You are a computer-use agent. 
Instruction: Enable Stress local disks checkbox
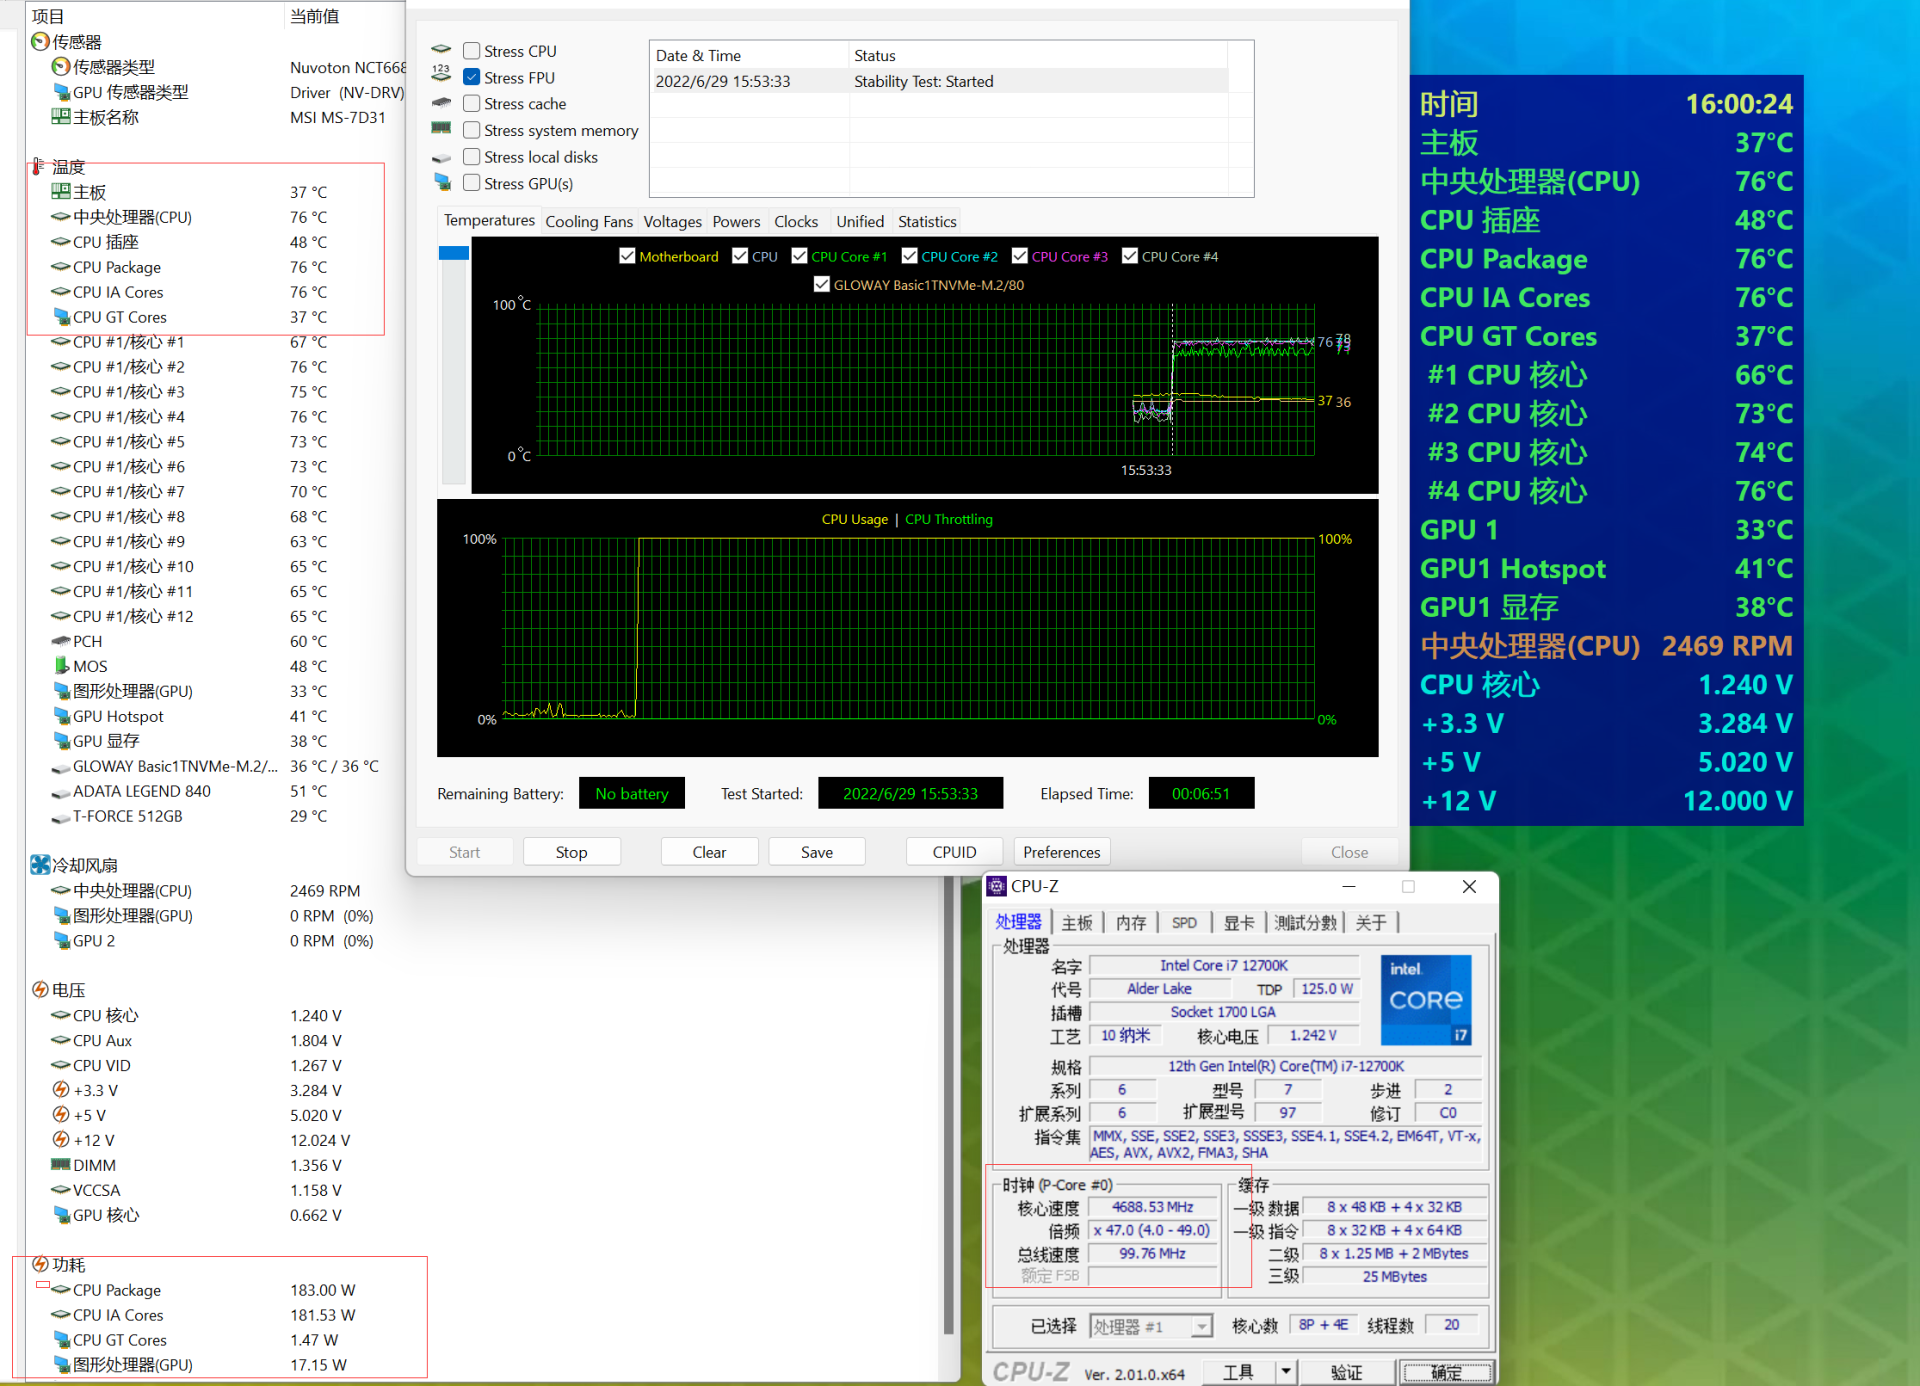tap(472, 157)
